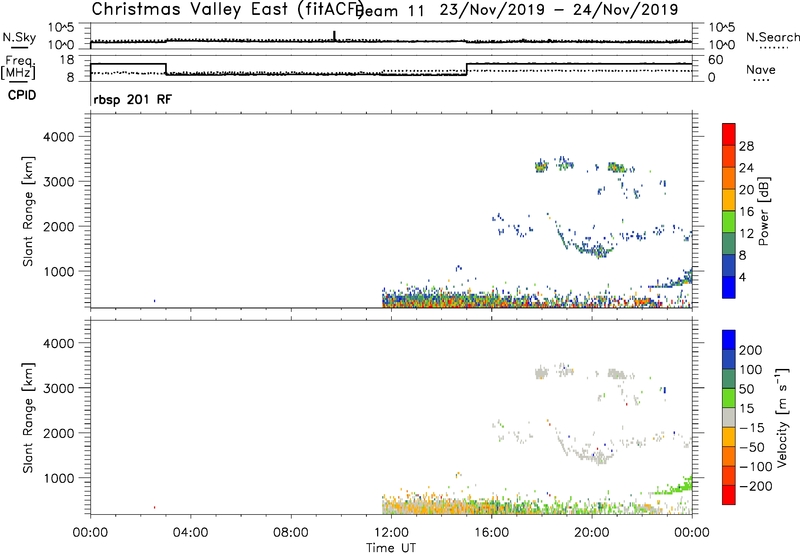Select the 'Beam 11' label in the title
This screenshot has width=800, height=554.
(390, 11)
